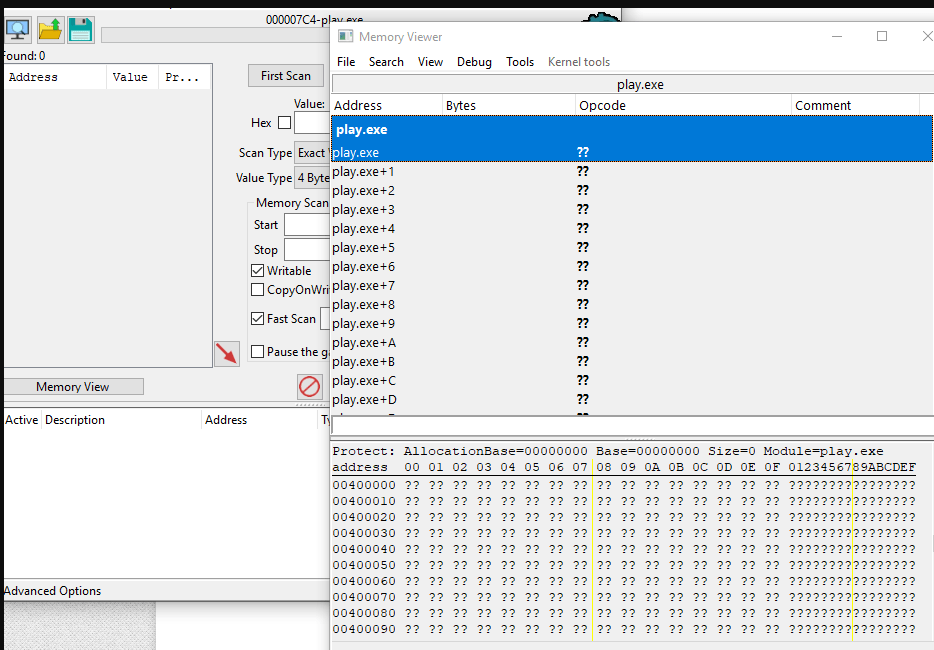Screen dimensions: 934x650
Task: Open the Search menu in Memory Viewer
Action: coord(386,62)
